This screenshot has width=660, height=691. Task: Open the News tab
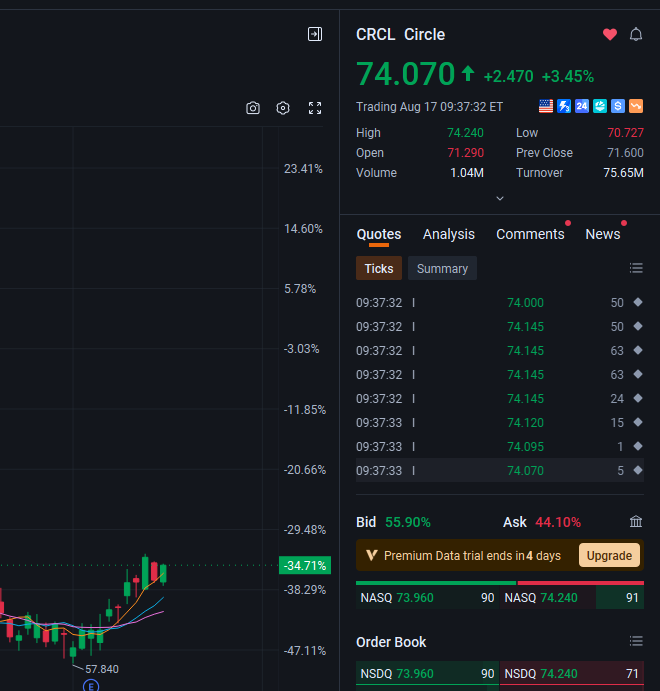coord(603,234)
